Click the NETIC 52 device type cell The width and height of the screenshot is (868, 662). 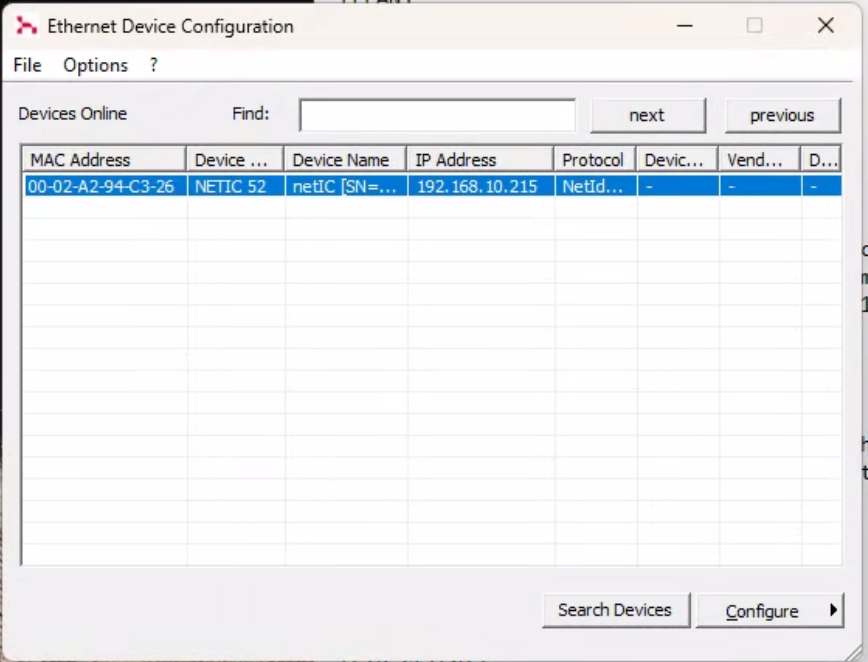(x=231, y=187)
